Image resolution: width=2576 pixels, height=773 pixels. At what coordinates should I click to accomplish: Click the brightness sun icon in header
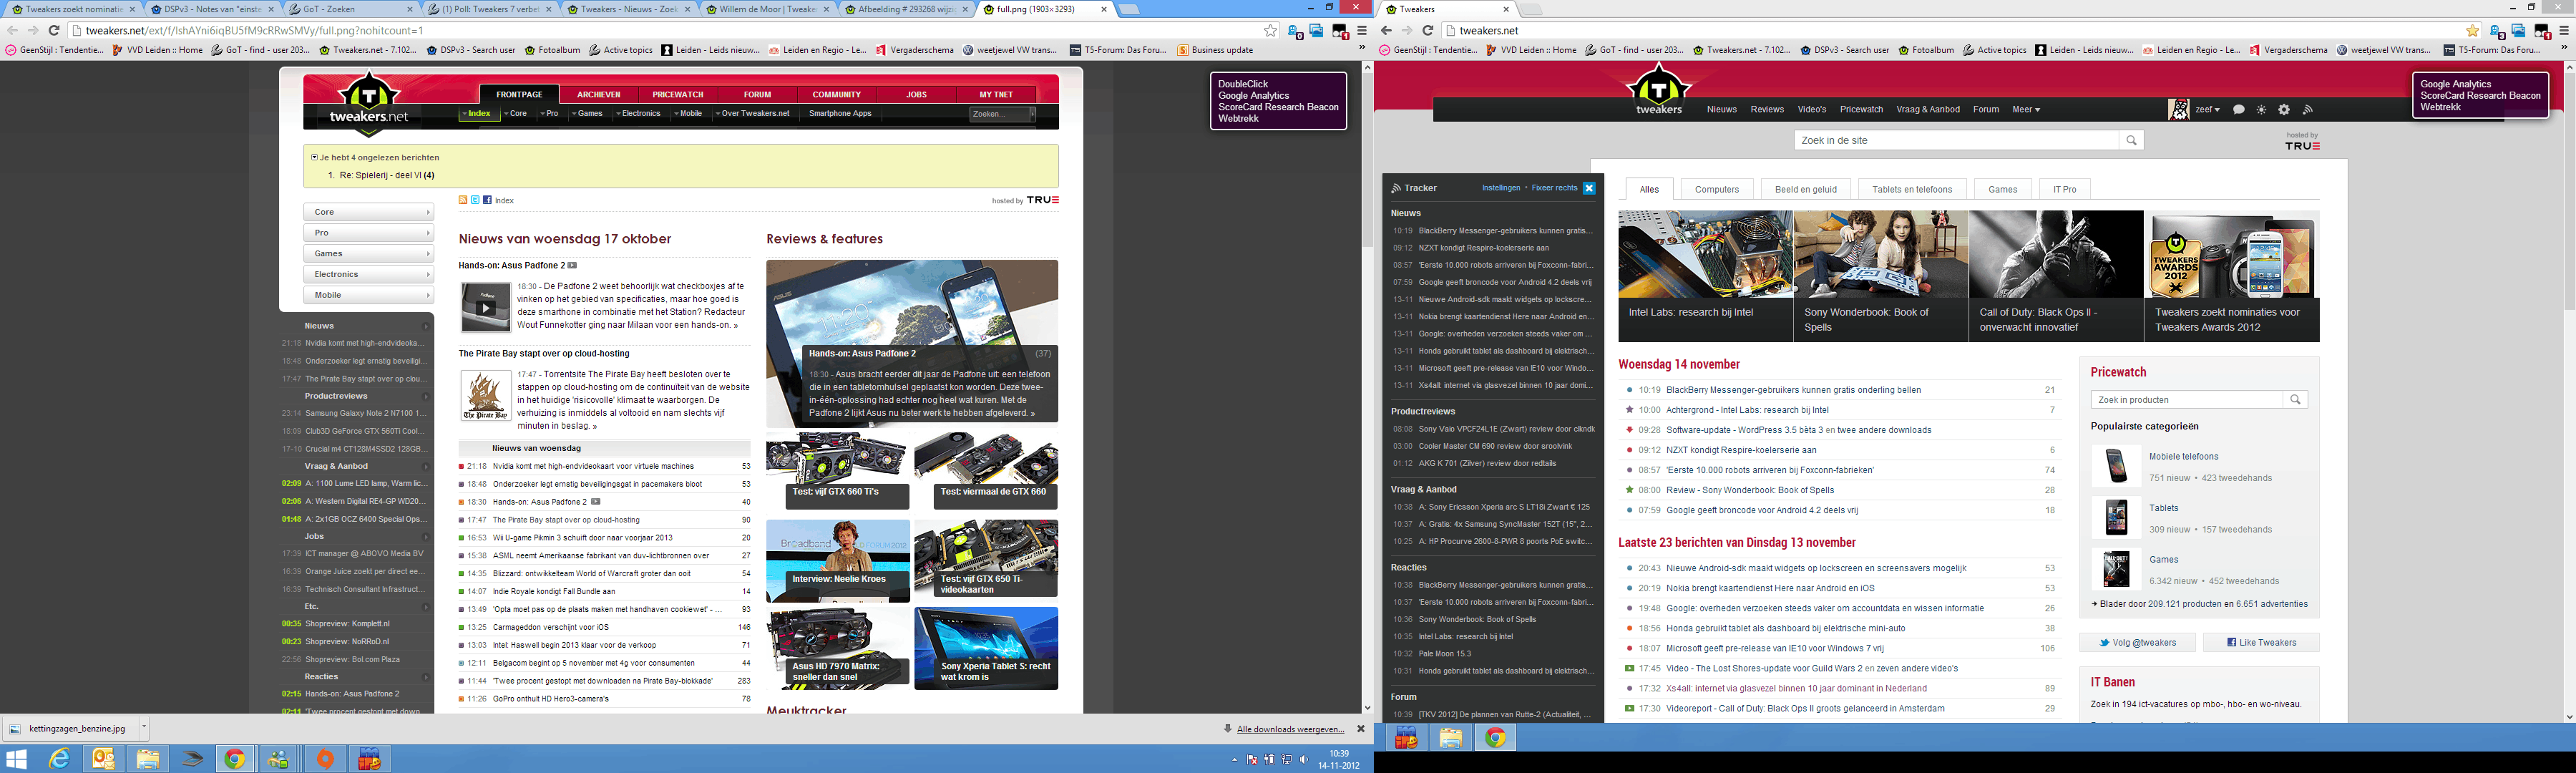(2261, 110)
